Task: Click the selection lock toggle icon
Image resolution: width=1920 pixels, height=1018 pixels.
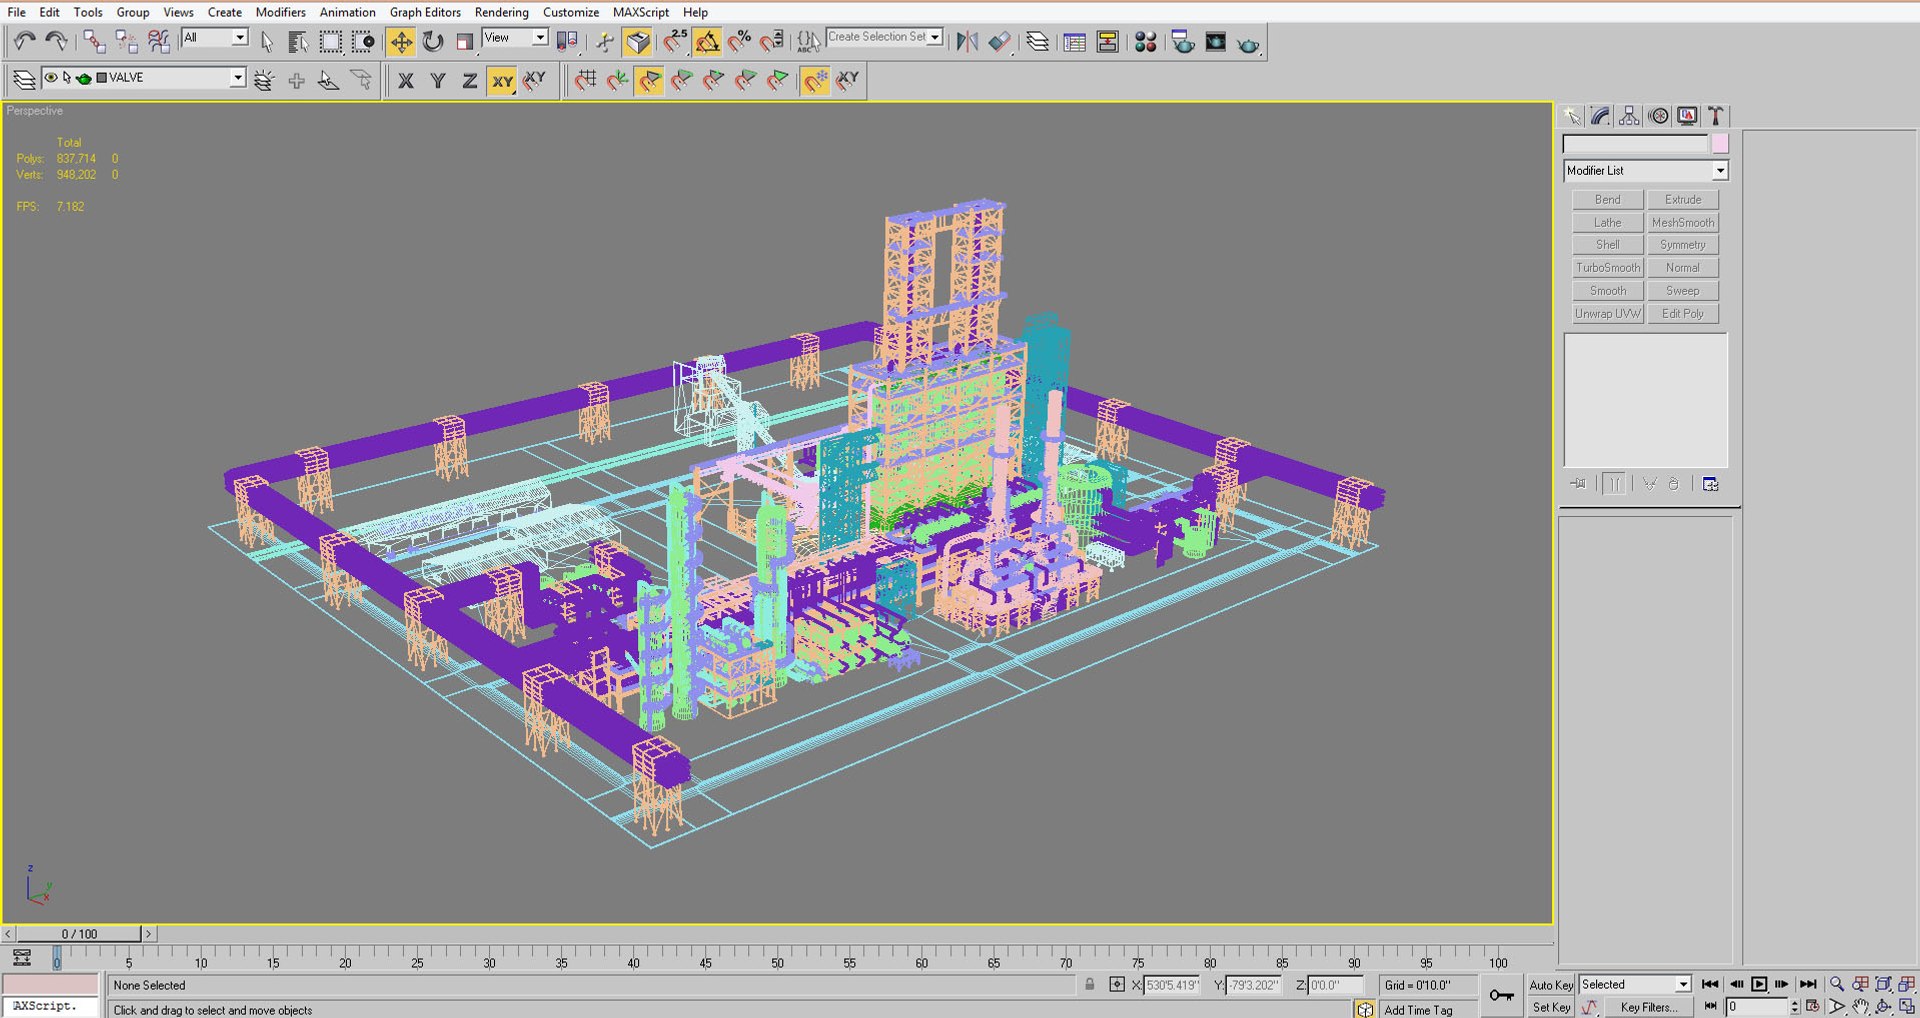Action: point(1090,985)
